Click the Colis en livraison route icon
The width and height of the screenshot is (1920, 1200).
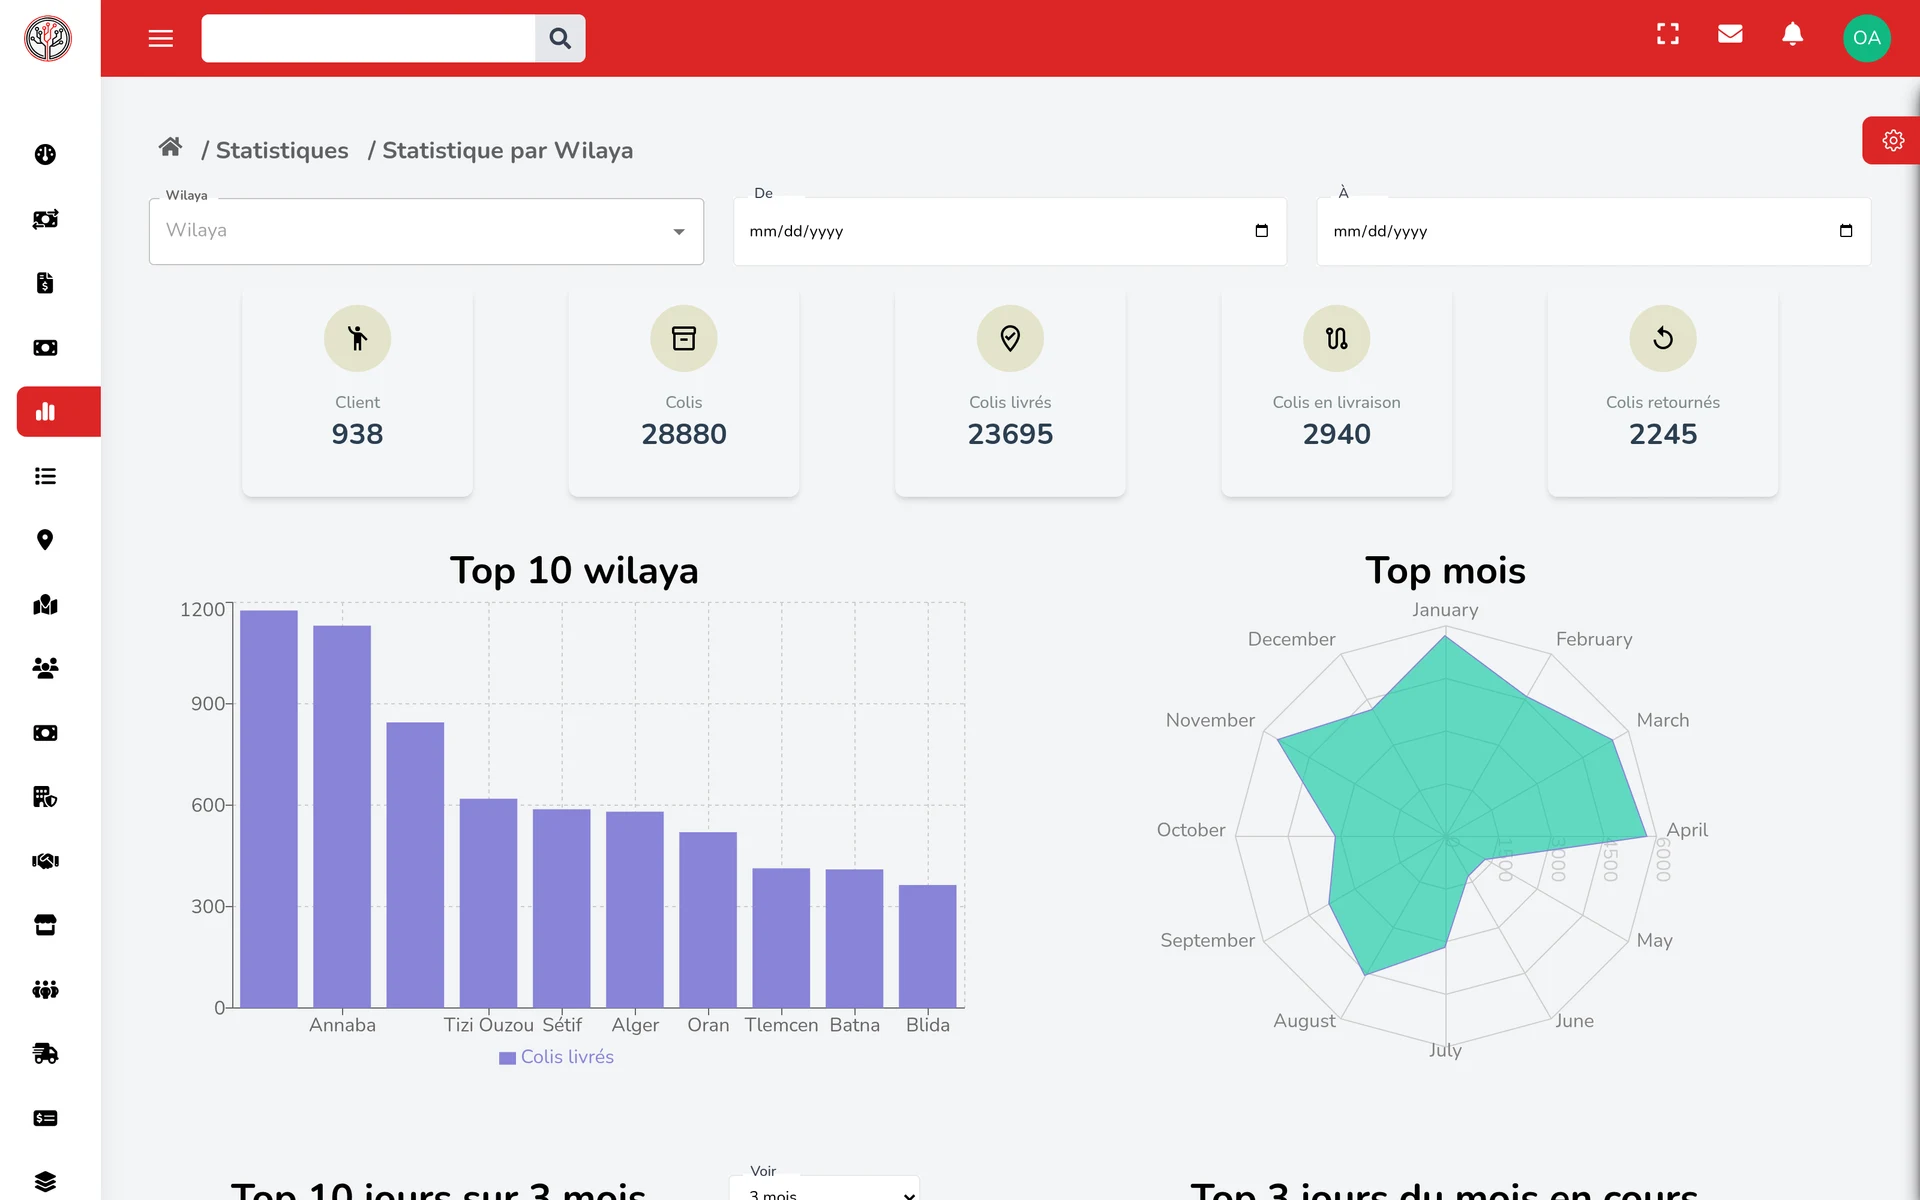(x=1337, y=338)
